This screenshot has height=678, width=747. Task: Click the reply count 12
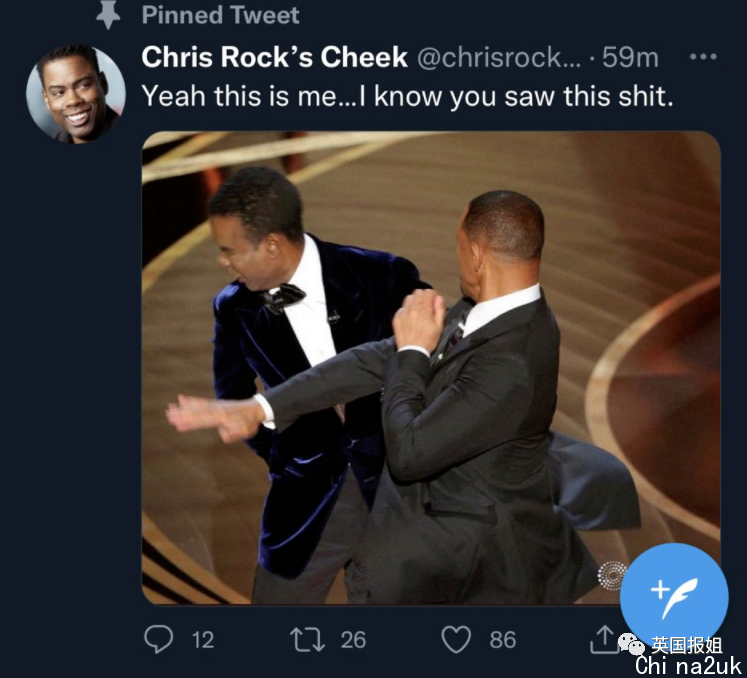coord(202,639)
